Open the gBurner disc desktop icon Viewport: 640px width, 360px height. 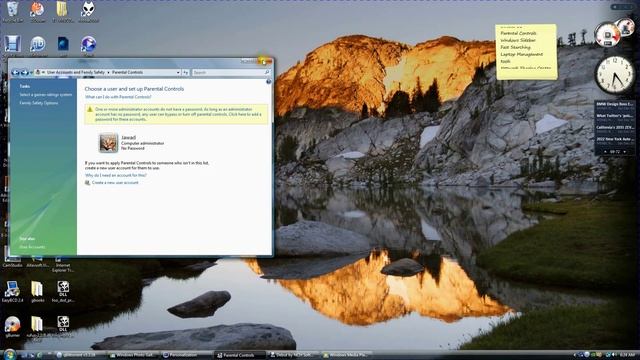(12, 326)
